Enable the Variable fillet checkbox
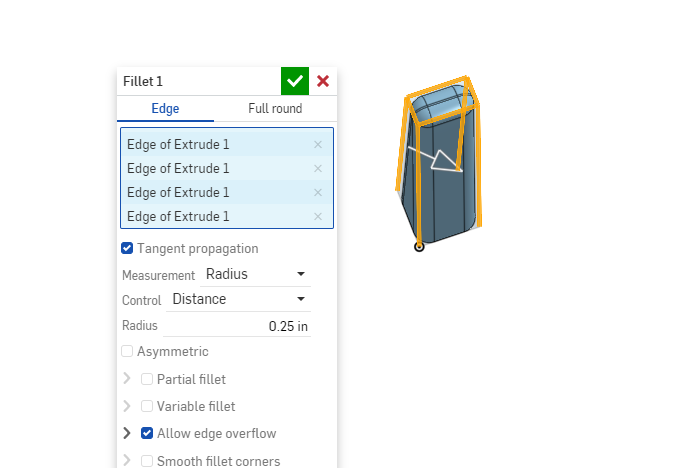This screenshot has width=700, height=468. (147, 406)
